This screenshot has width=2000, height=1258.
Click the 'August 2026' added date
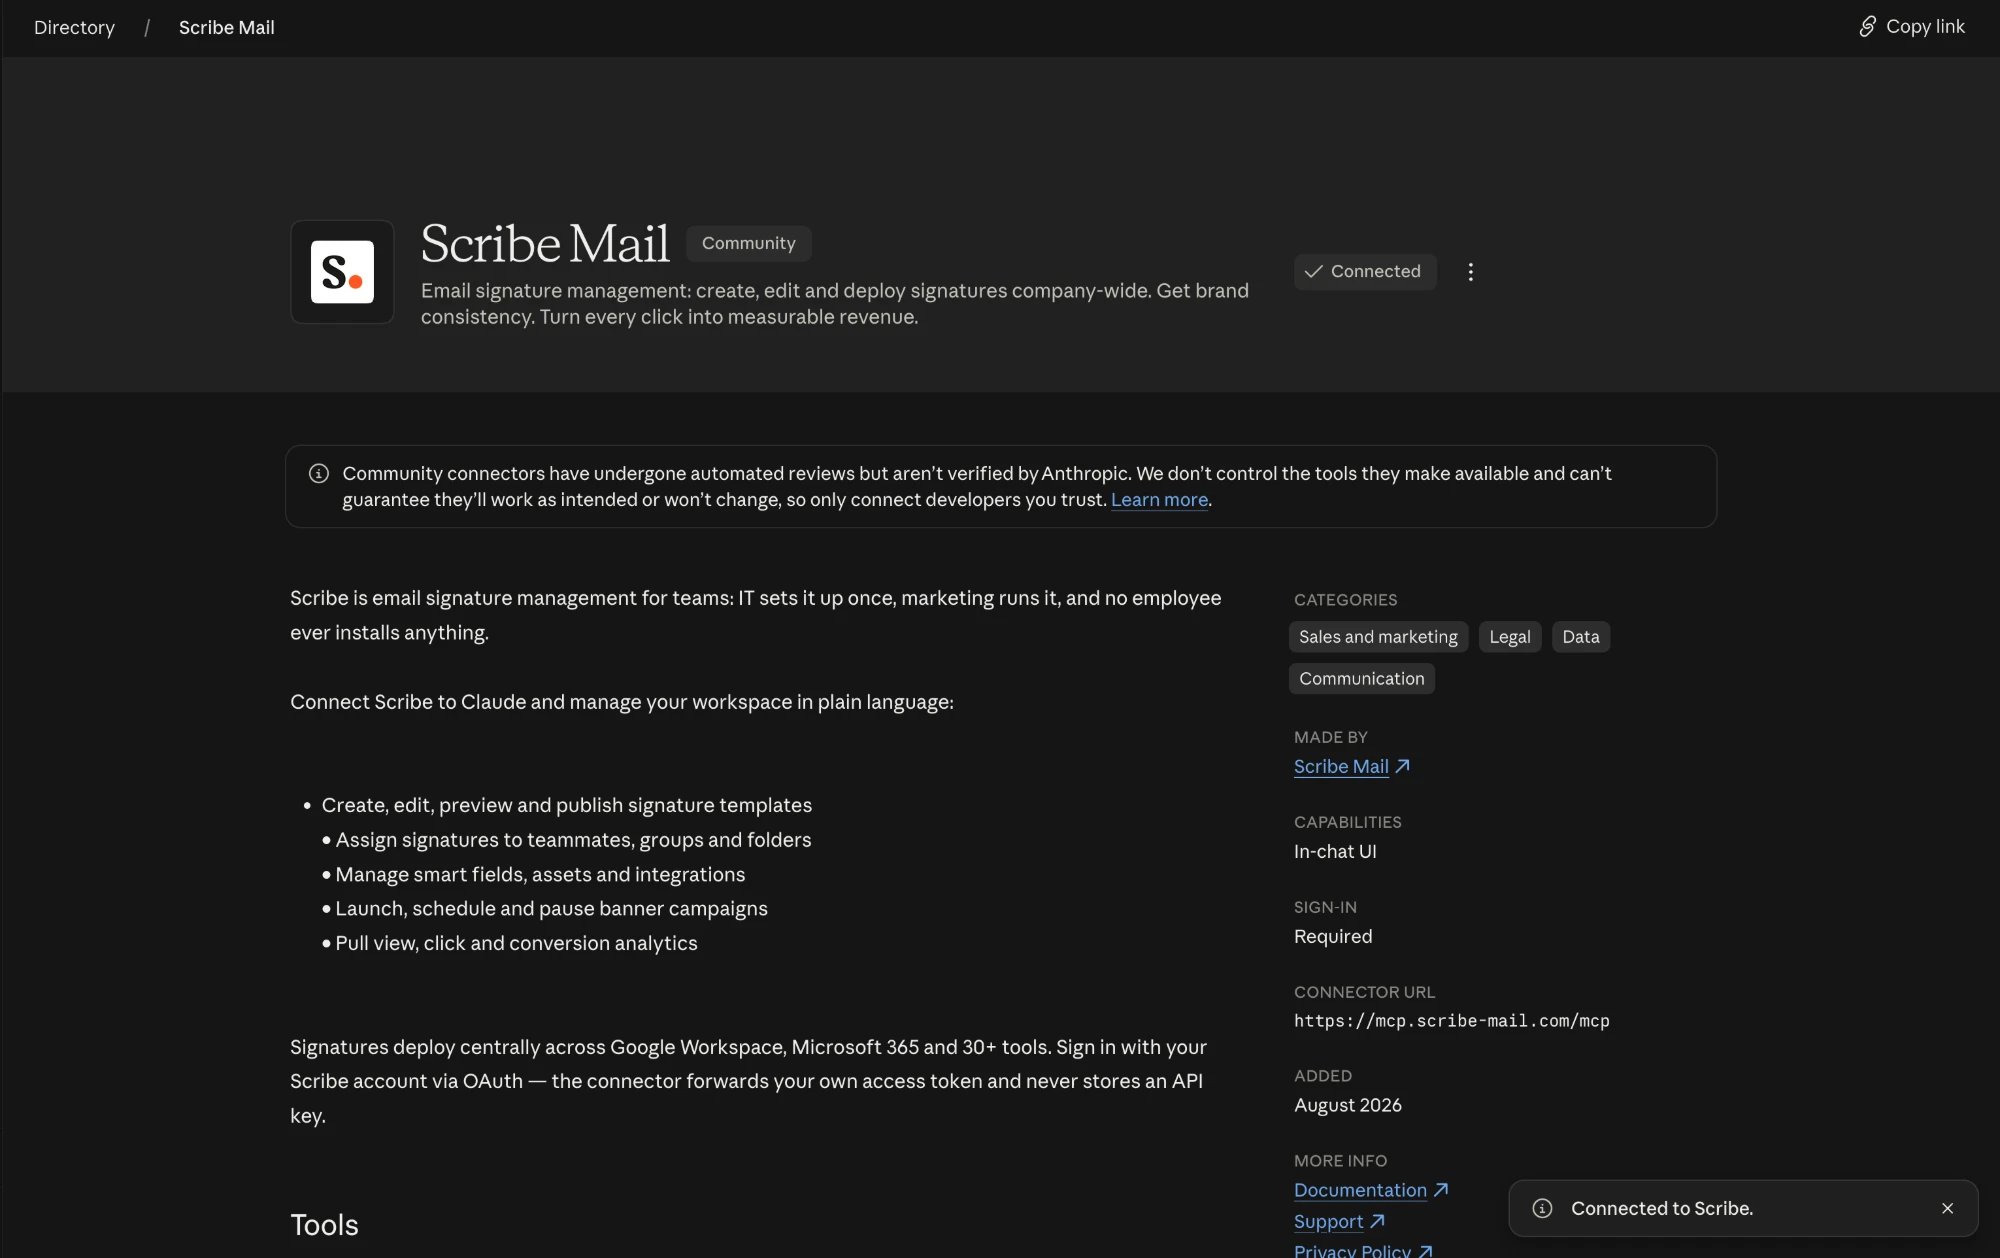pyautogui.click(x=1347, y=1105)
